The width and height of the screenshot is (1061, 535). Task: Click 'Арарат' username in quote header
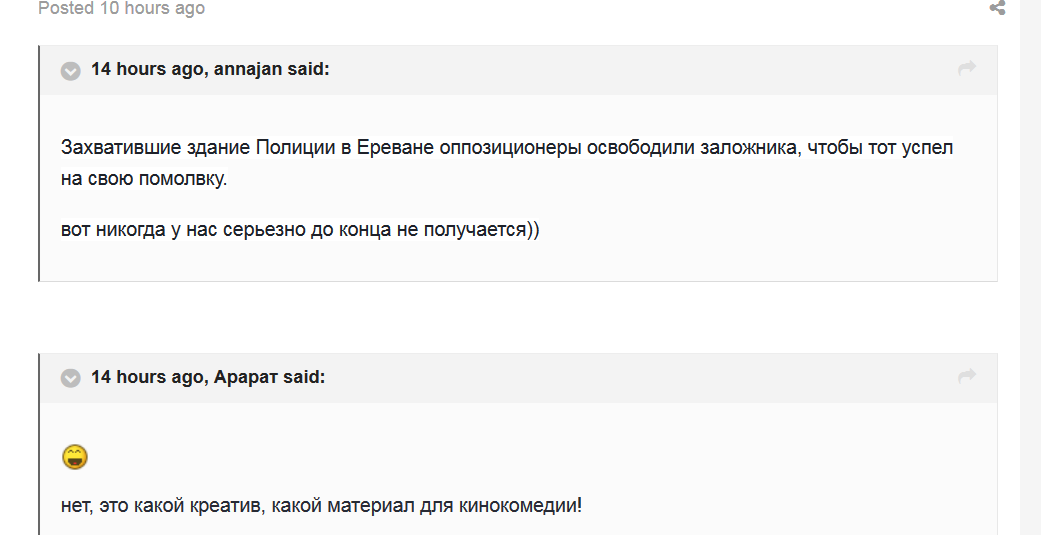[246, 377]
